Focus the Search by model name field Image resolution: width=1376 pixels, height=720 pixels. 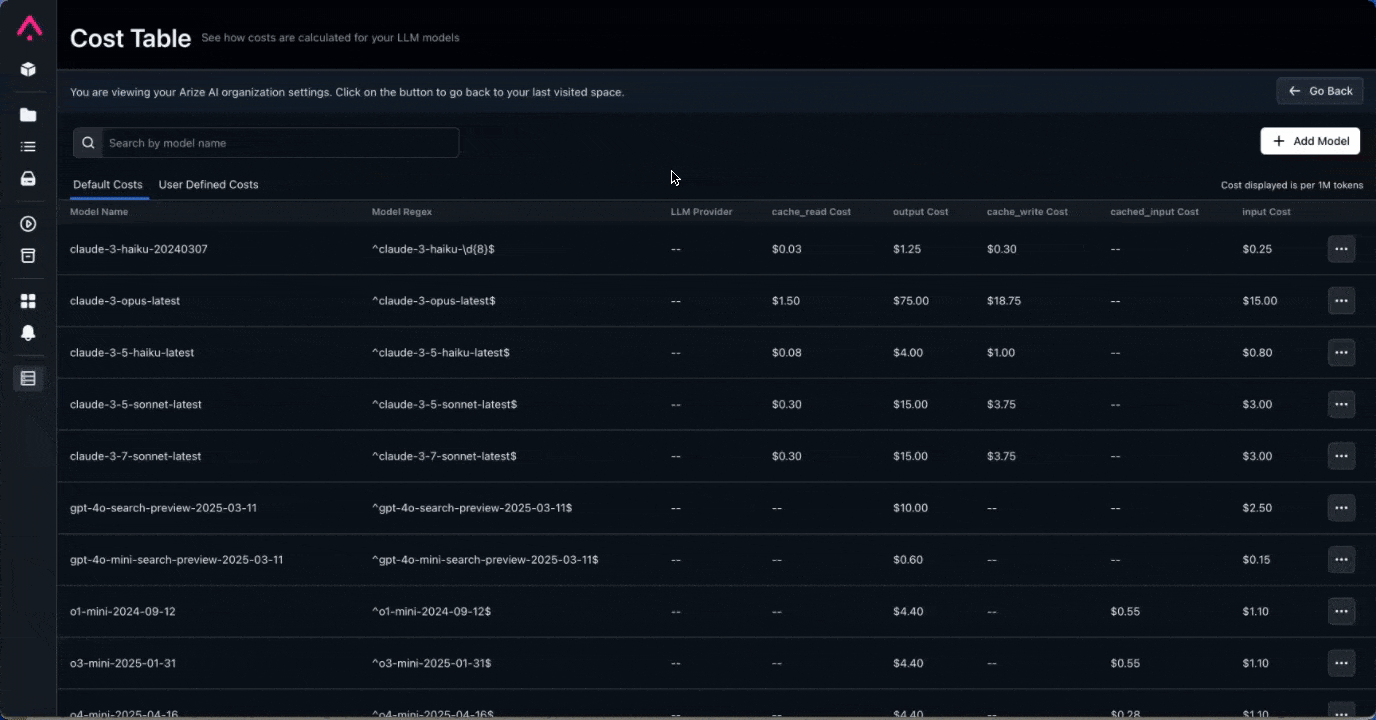[x=266, y=143]
